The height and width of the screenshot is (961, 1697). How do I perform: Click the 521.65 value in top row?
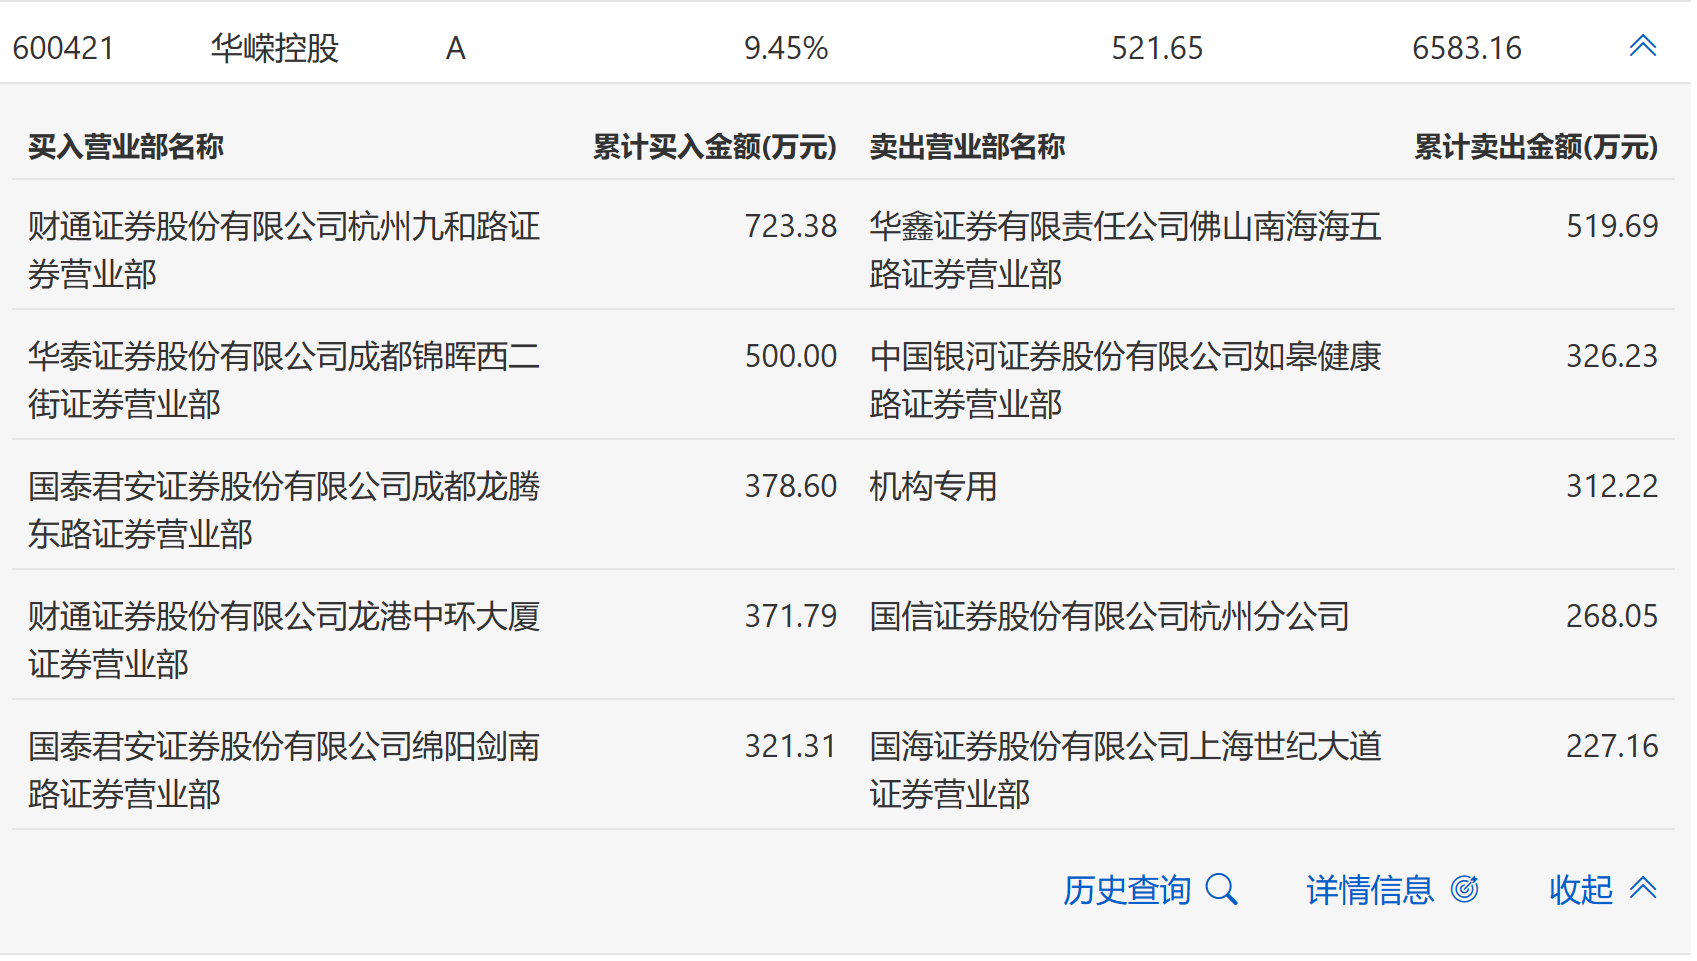1157,48
